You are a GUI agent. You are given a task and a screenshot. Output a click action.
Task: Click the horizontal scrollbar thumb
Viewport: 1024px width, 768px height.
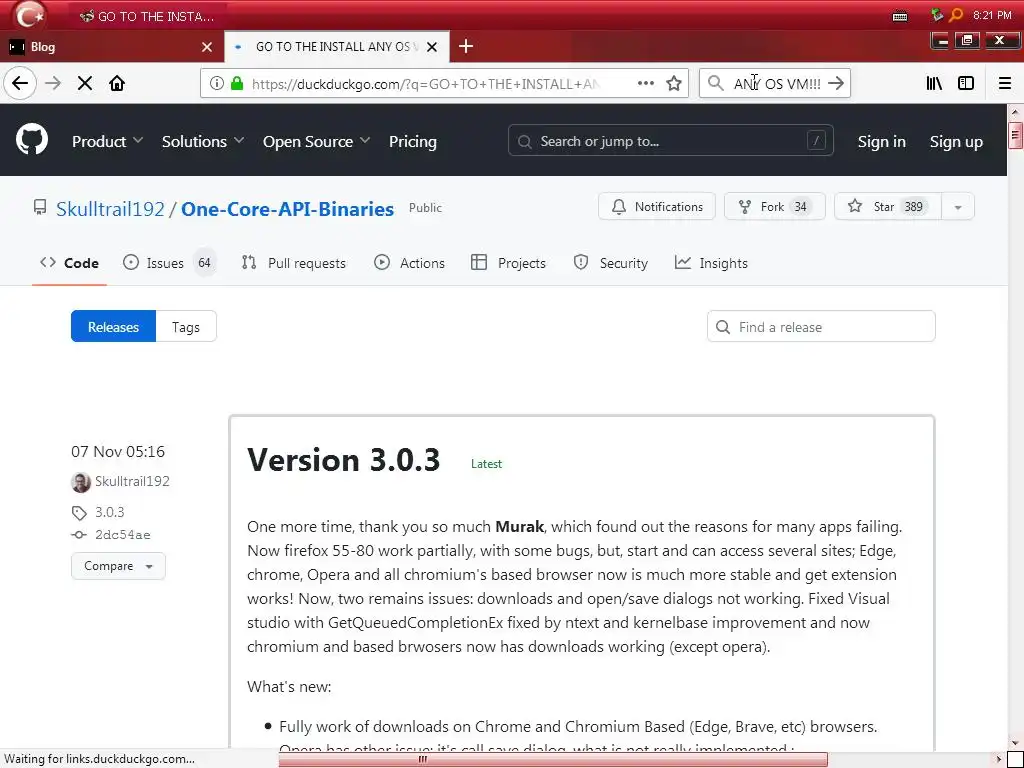pyautogui.click(x=553, y=760)
